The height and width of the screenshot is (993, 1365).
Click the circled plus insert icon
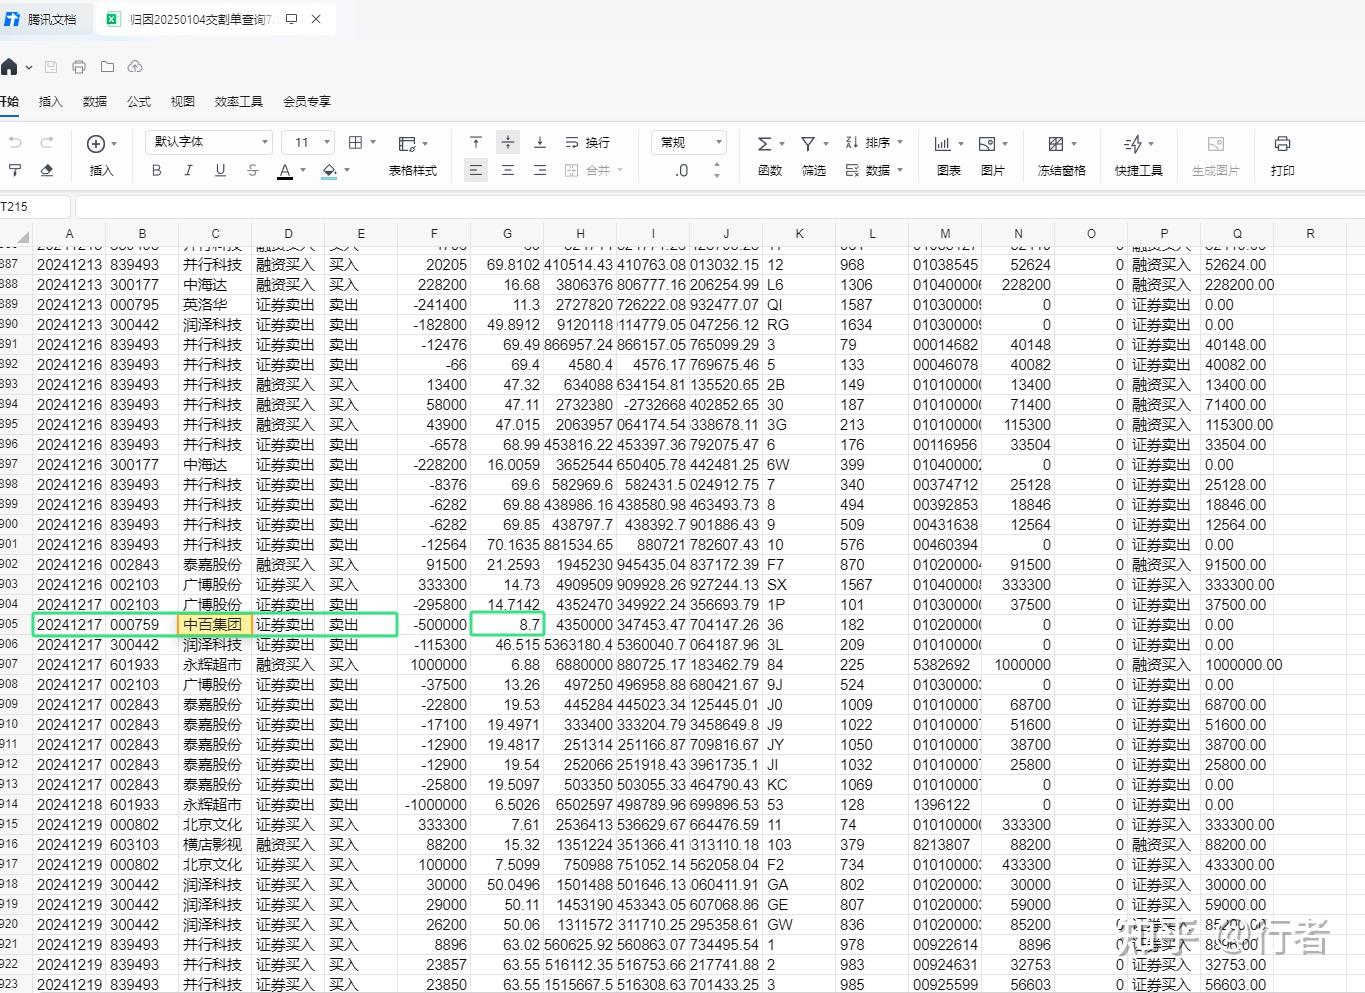(x=96, y=143)
